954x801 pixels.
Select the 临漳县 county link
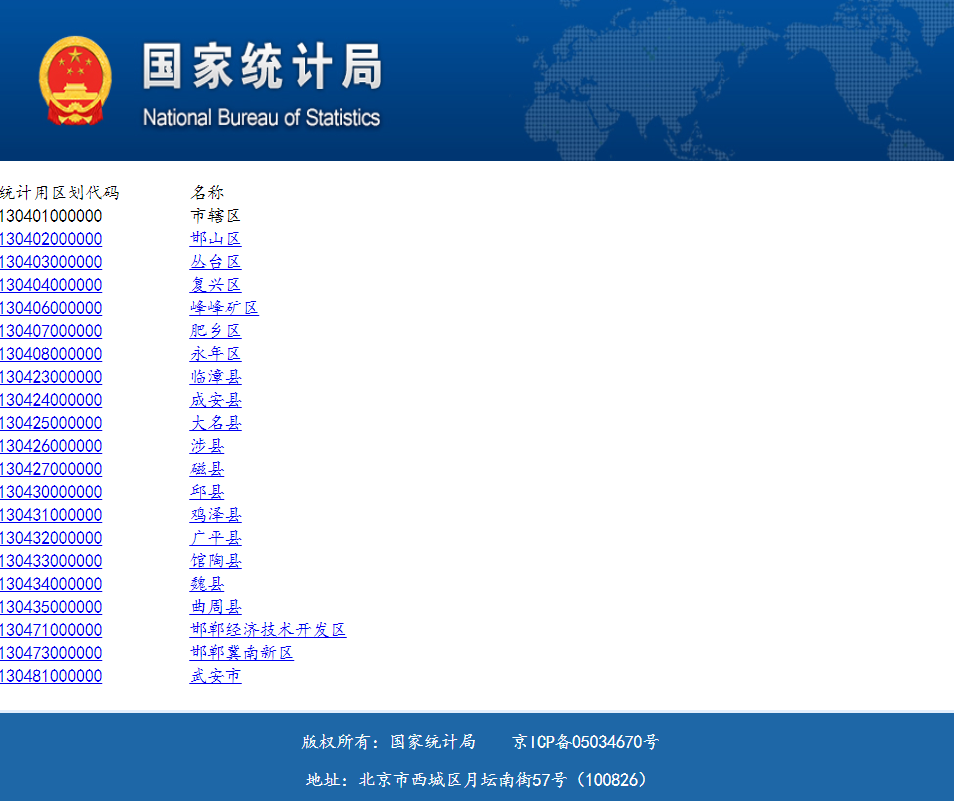pos(215,377)
